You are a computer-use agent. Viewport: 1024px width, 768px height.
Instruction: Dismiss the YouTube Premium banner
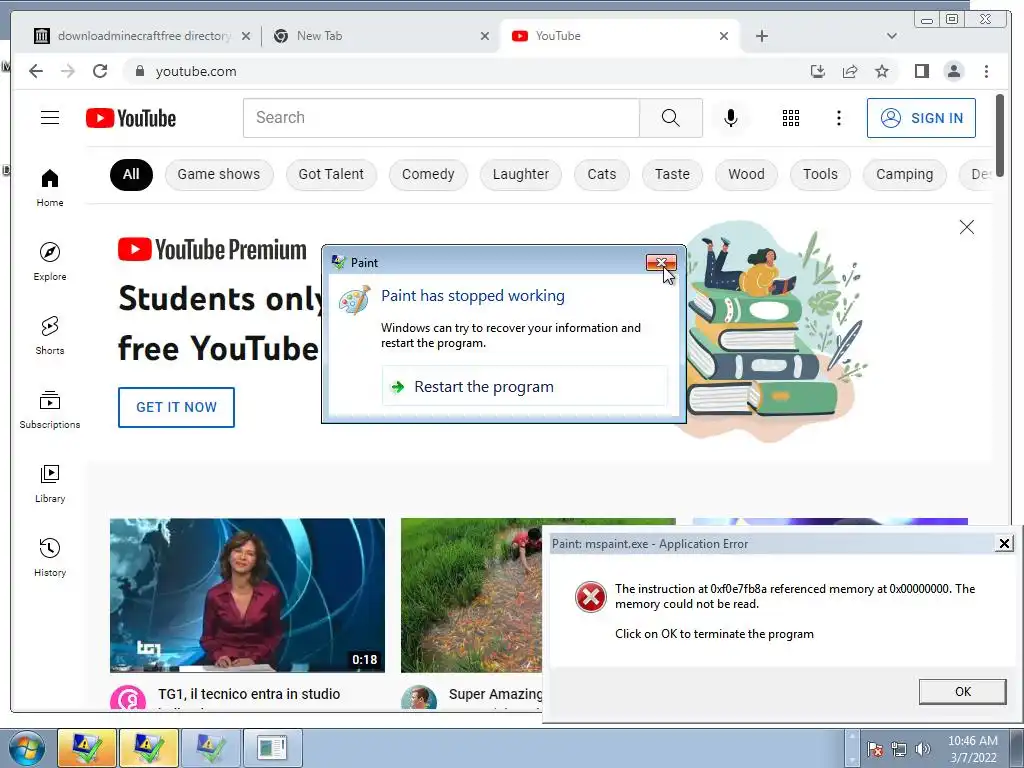point(967,227)
